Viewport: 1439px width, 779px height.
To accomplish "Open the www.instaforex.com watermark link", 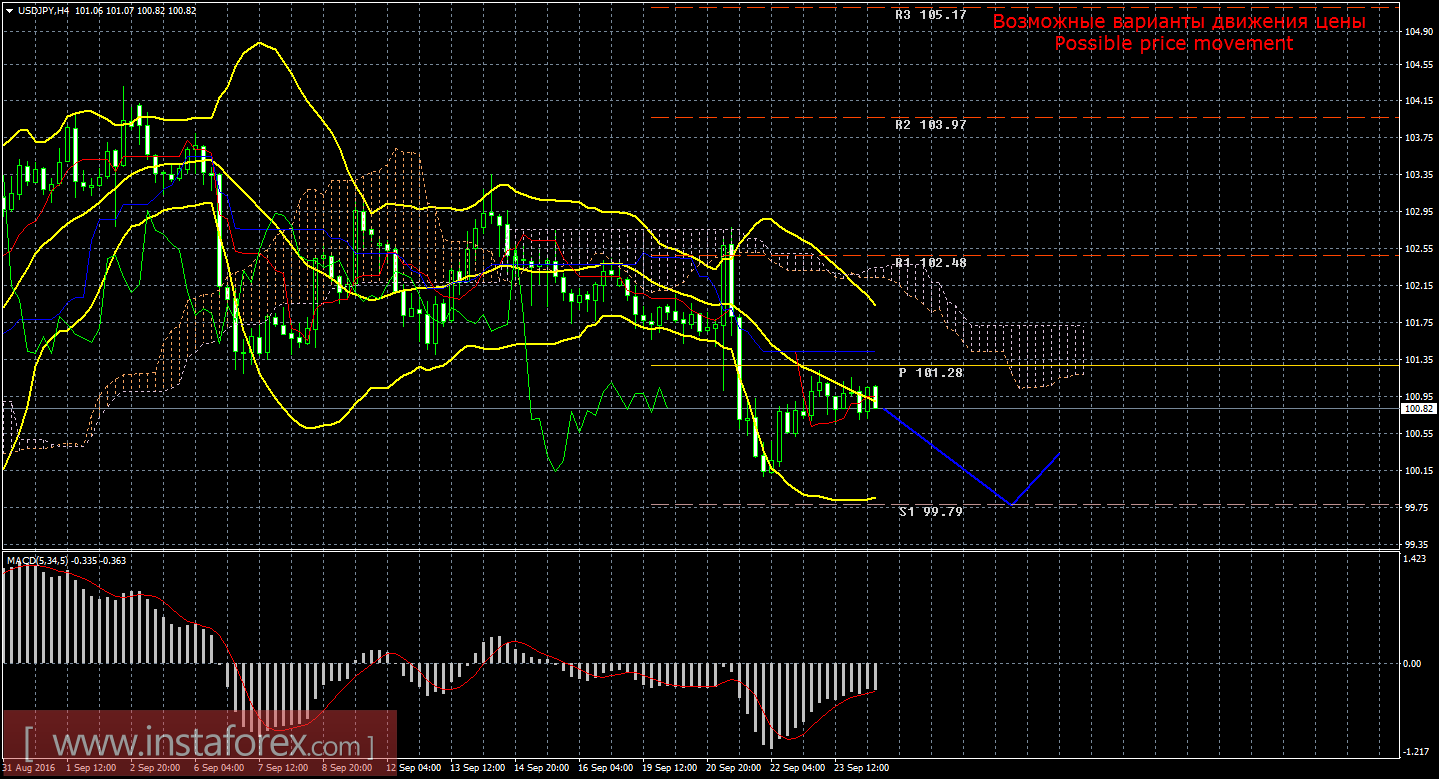I will (198, 745).
